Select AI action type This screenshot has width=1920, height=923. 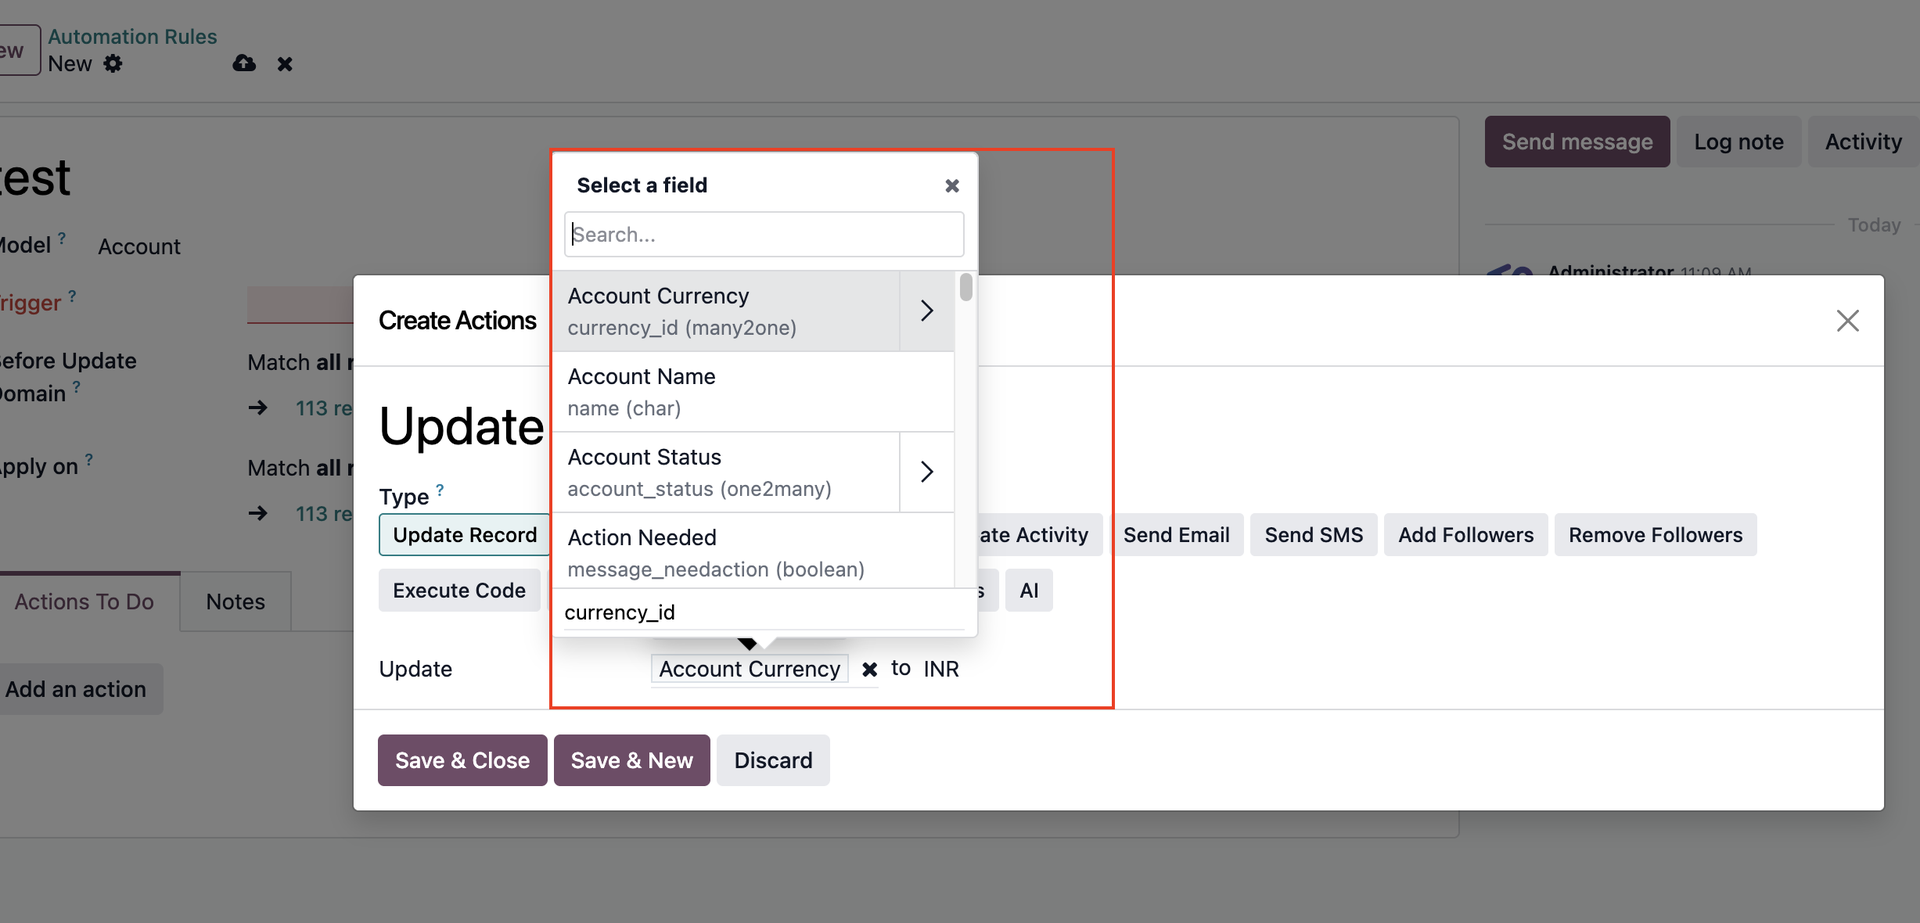tap(1029, 591)
